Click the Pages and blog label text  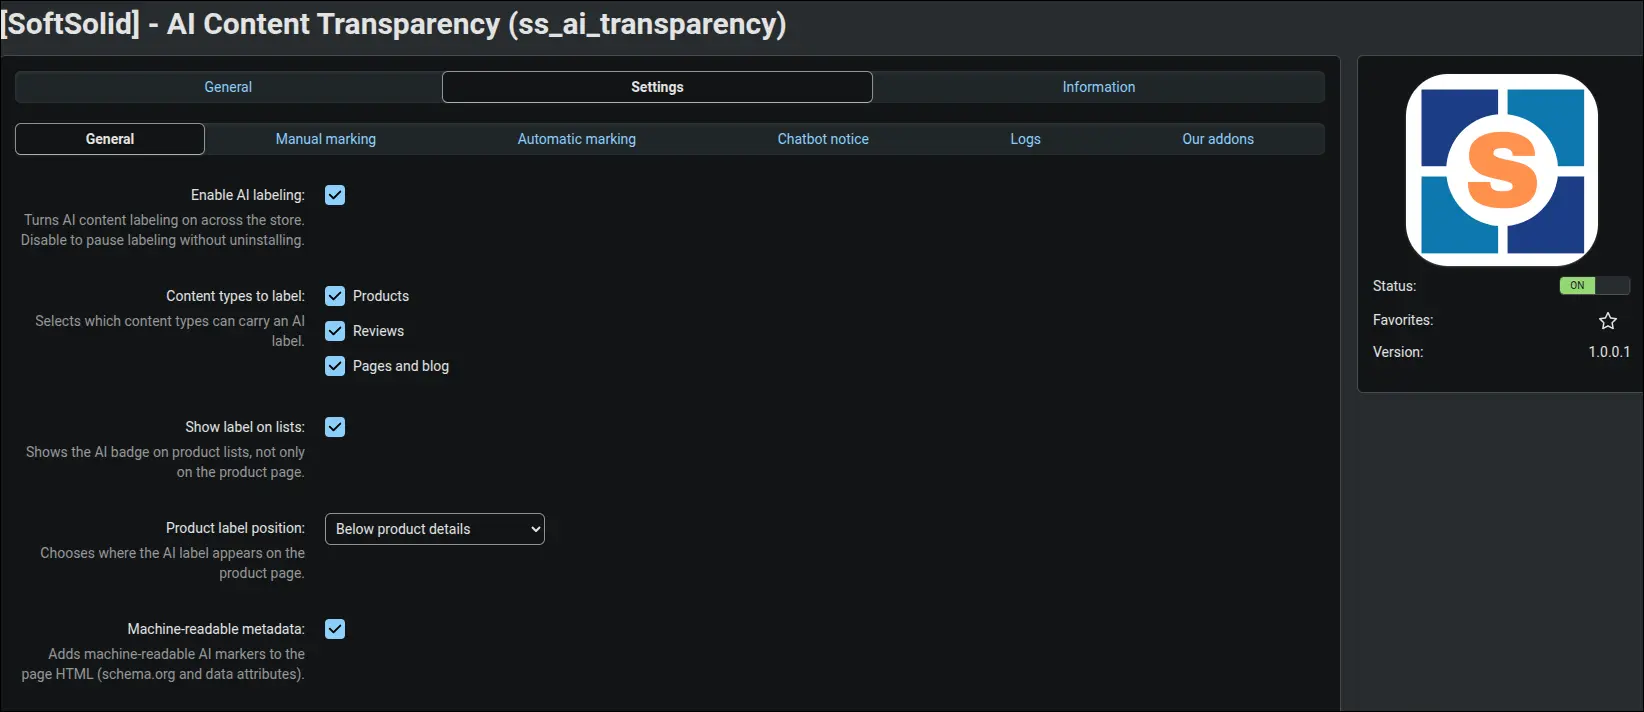401,366
